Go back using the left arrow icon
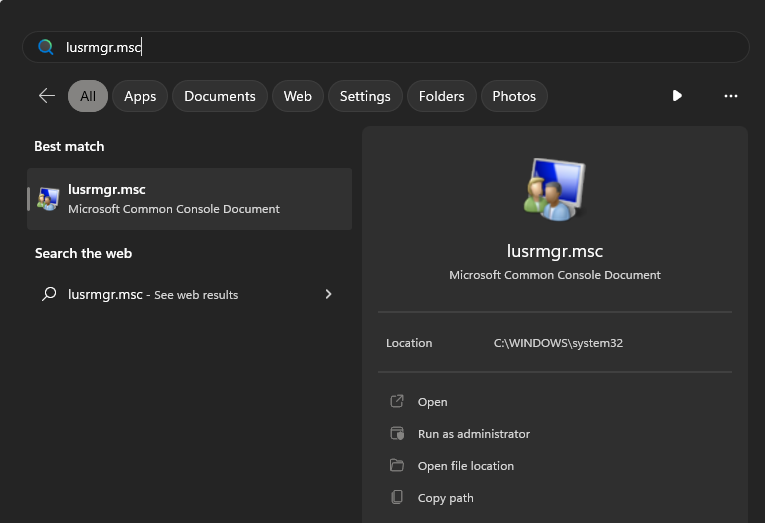 pyautogui.click(x=47, y=96)
